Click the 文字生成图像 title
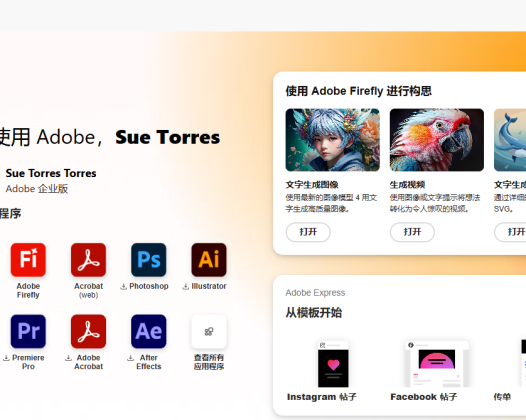 click(312, 185)
